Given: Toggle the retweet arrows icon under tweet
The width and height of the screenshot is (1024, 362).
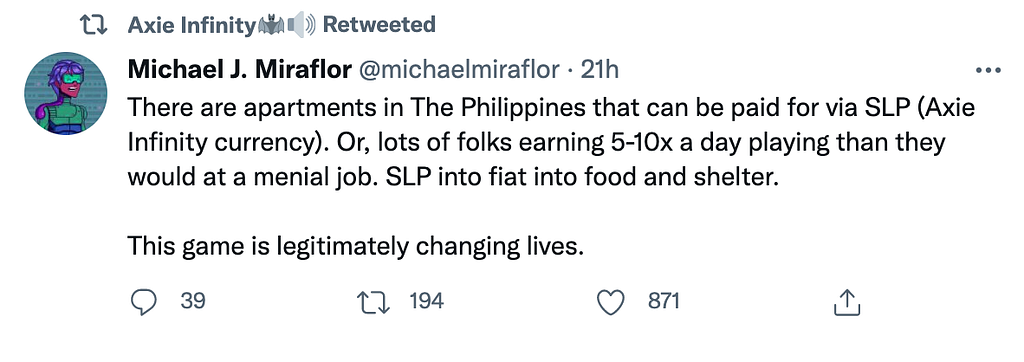Looking at the screenshot, I should tap(375, 302).
